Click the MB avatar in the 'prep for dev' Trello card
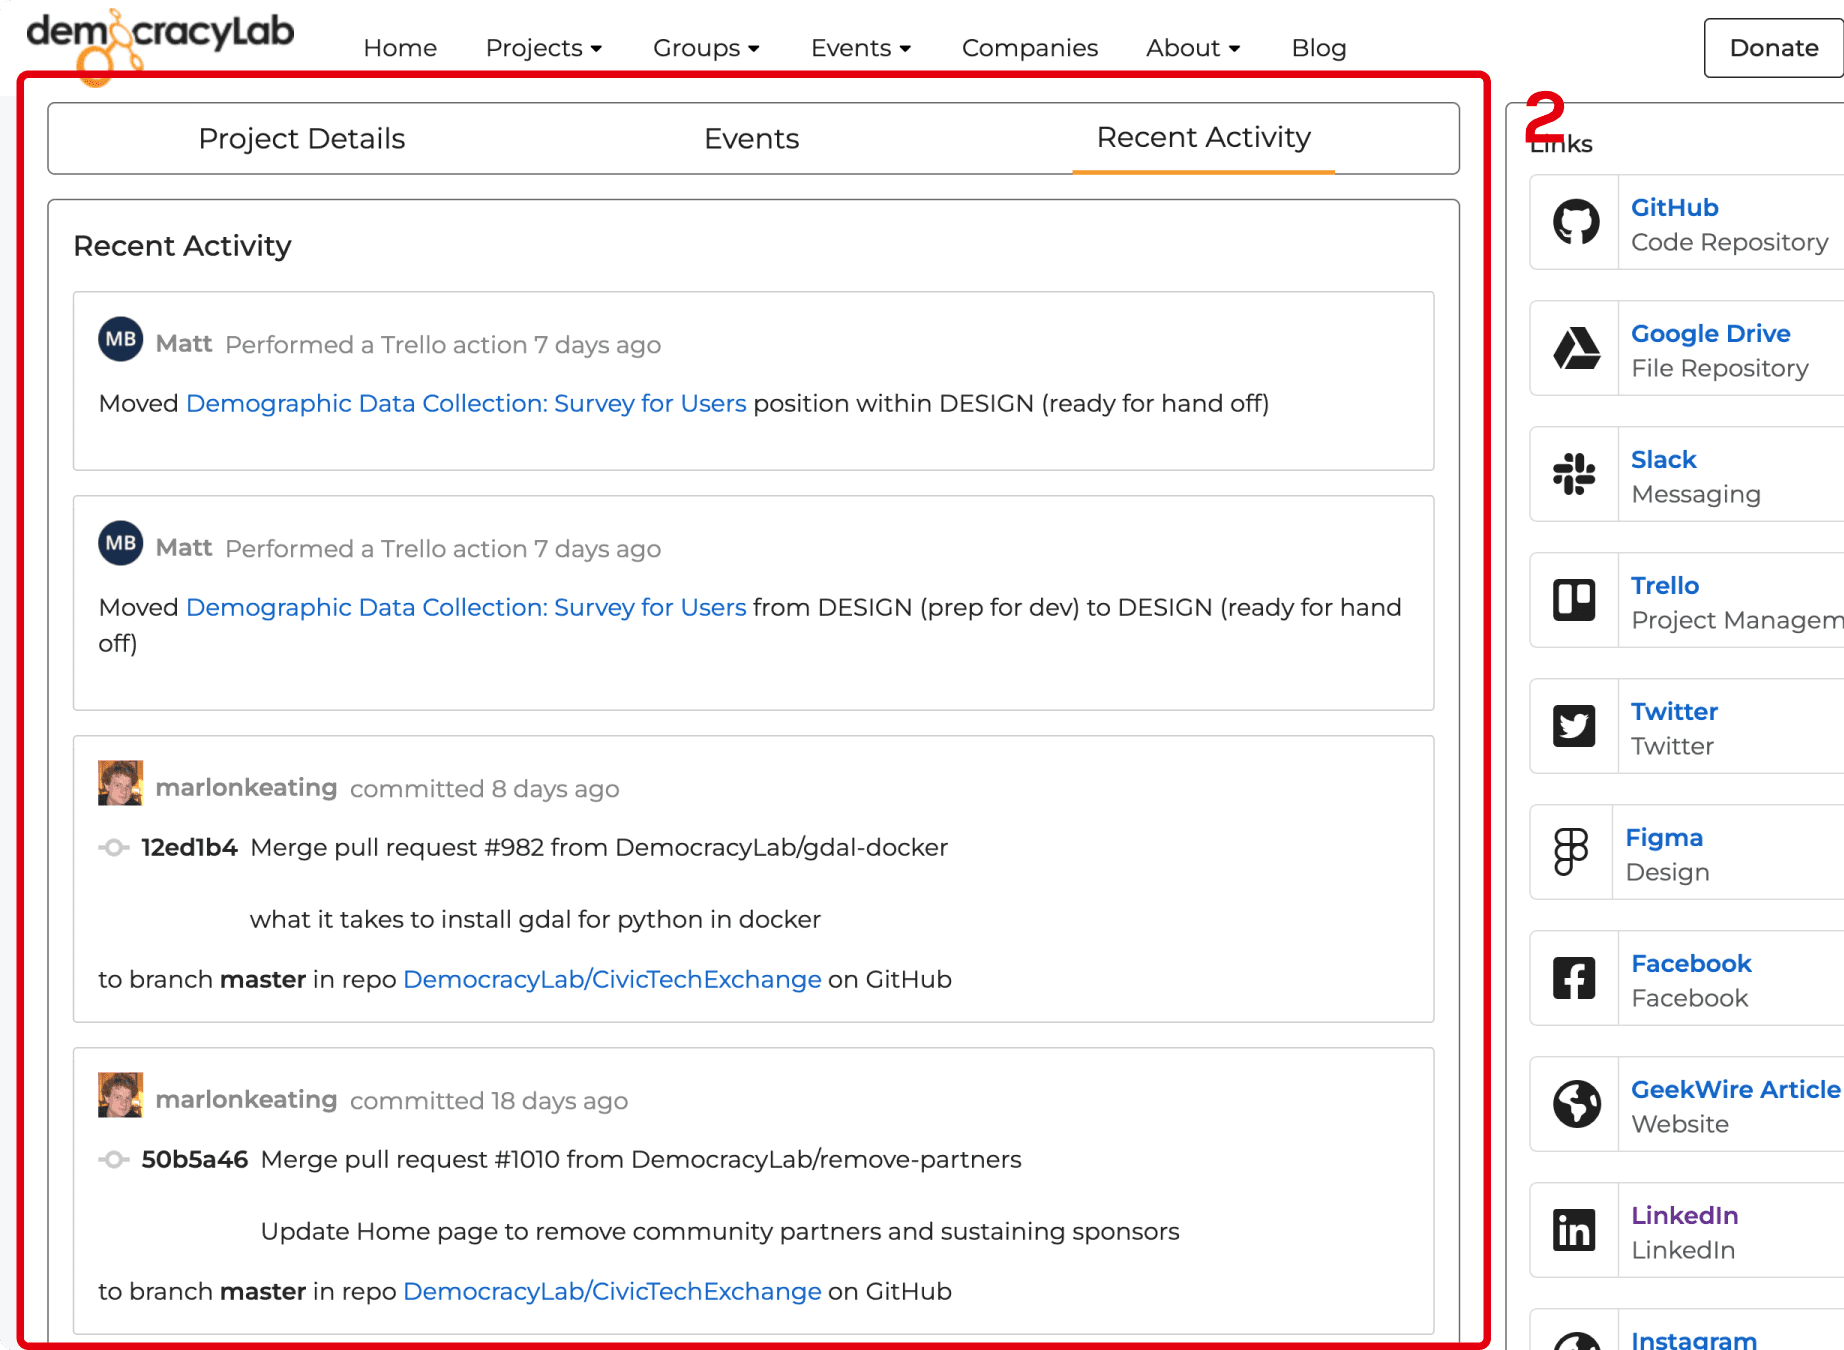Viewport: 1844px width, 1350px height. [121, 543]
